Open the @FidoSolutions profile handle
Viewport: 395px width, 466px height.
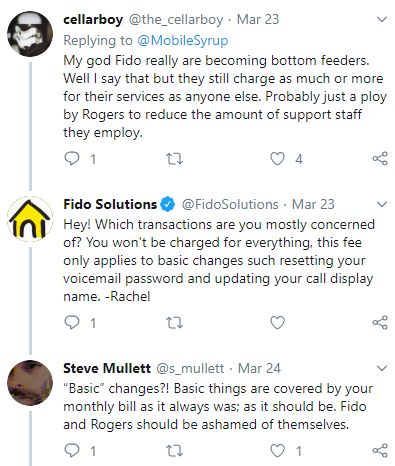tap(230, 204)
